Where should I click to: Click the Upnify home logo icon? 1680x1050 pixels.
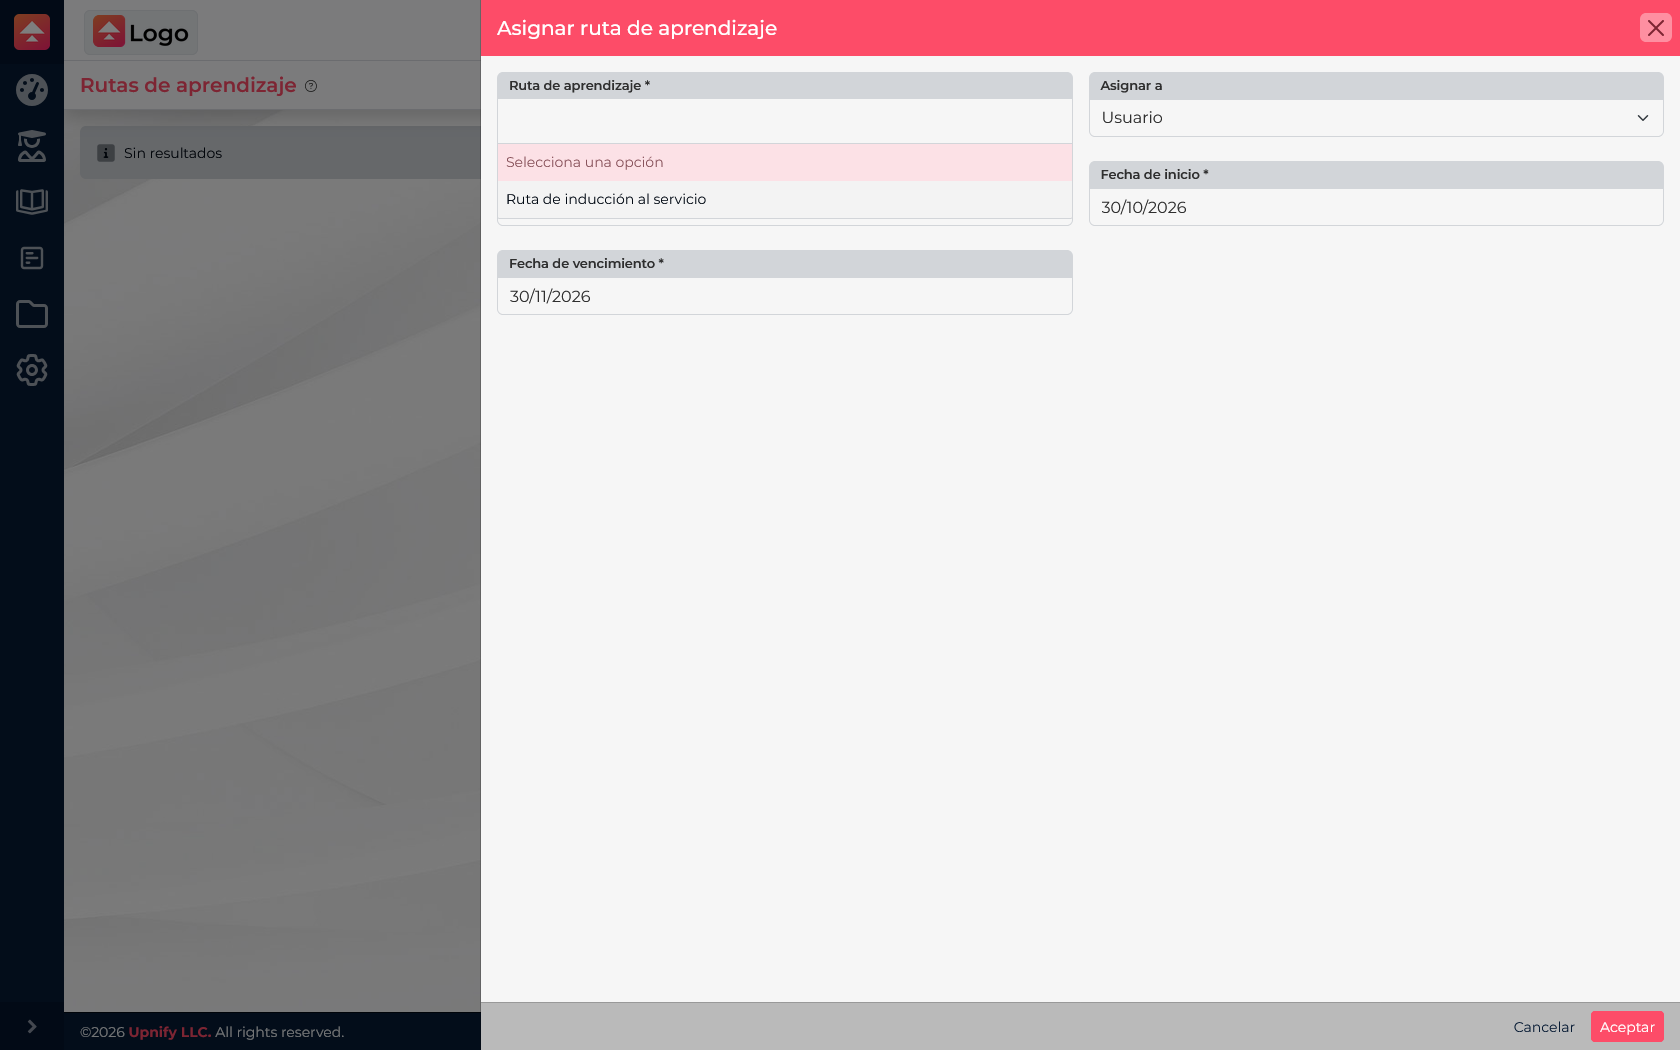pos(32,32)
